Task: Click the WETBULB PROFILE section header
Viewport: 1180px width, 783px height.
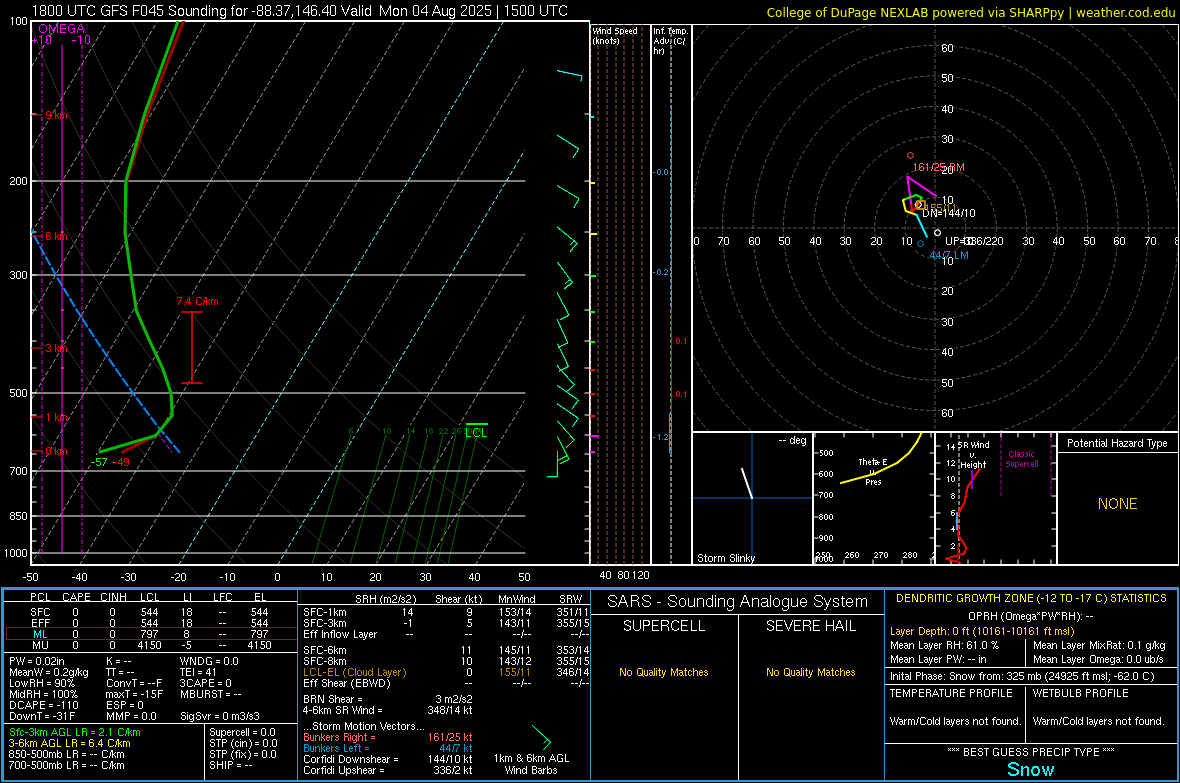Action: pos(1081,693)
